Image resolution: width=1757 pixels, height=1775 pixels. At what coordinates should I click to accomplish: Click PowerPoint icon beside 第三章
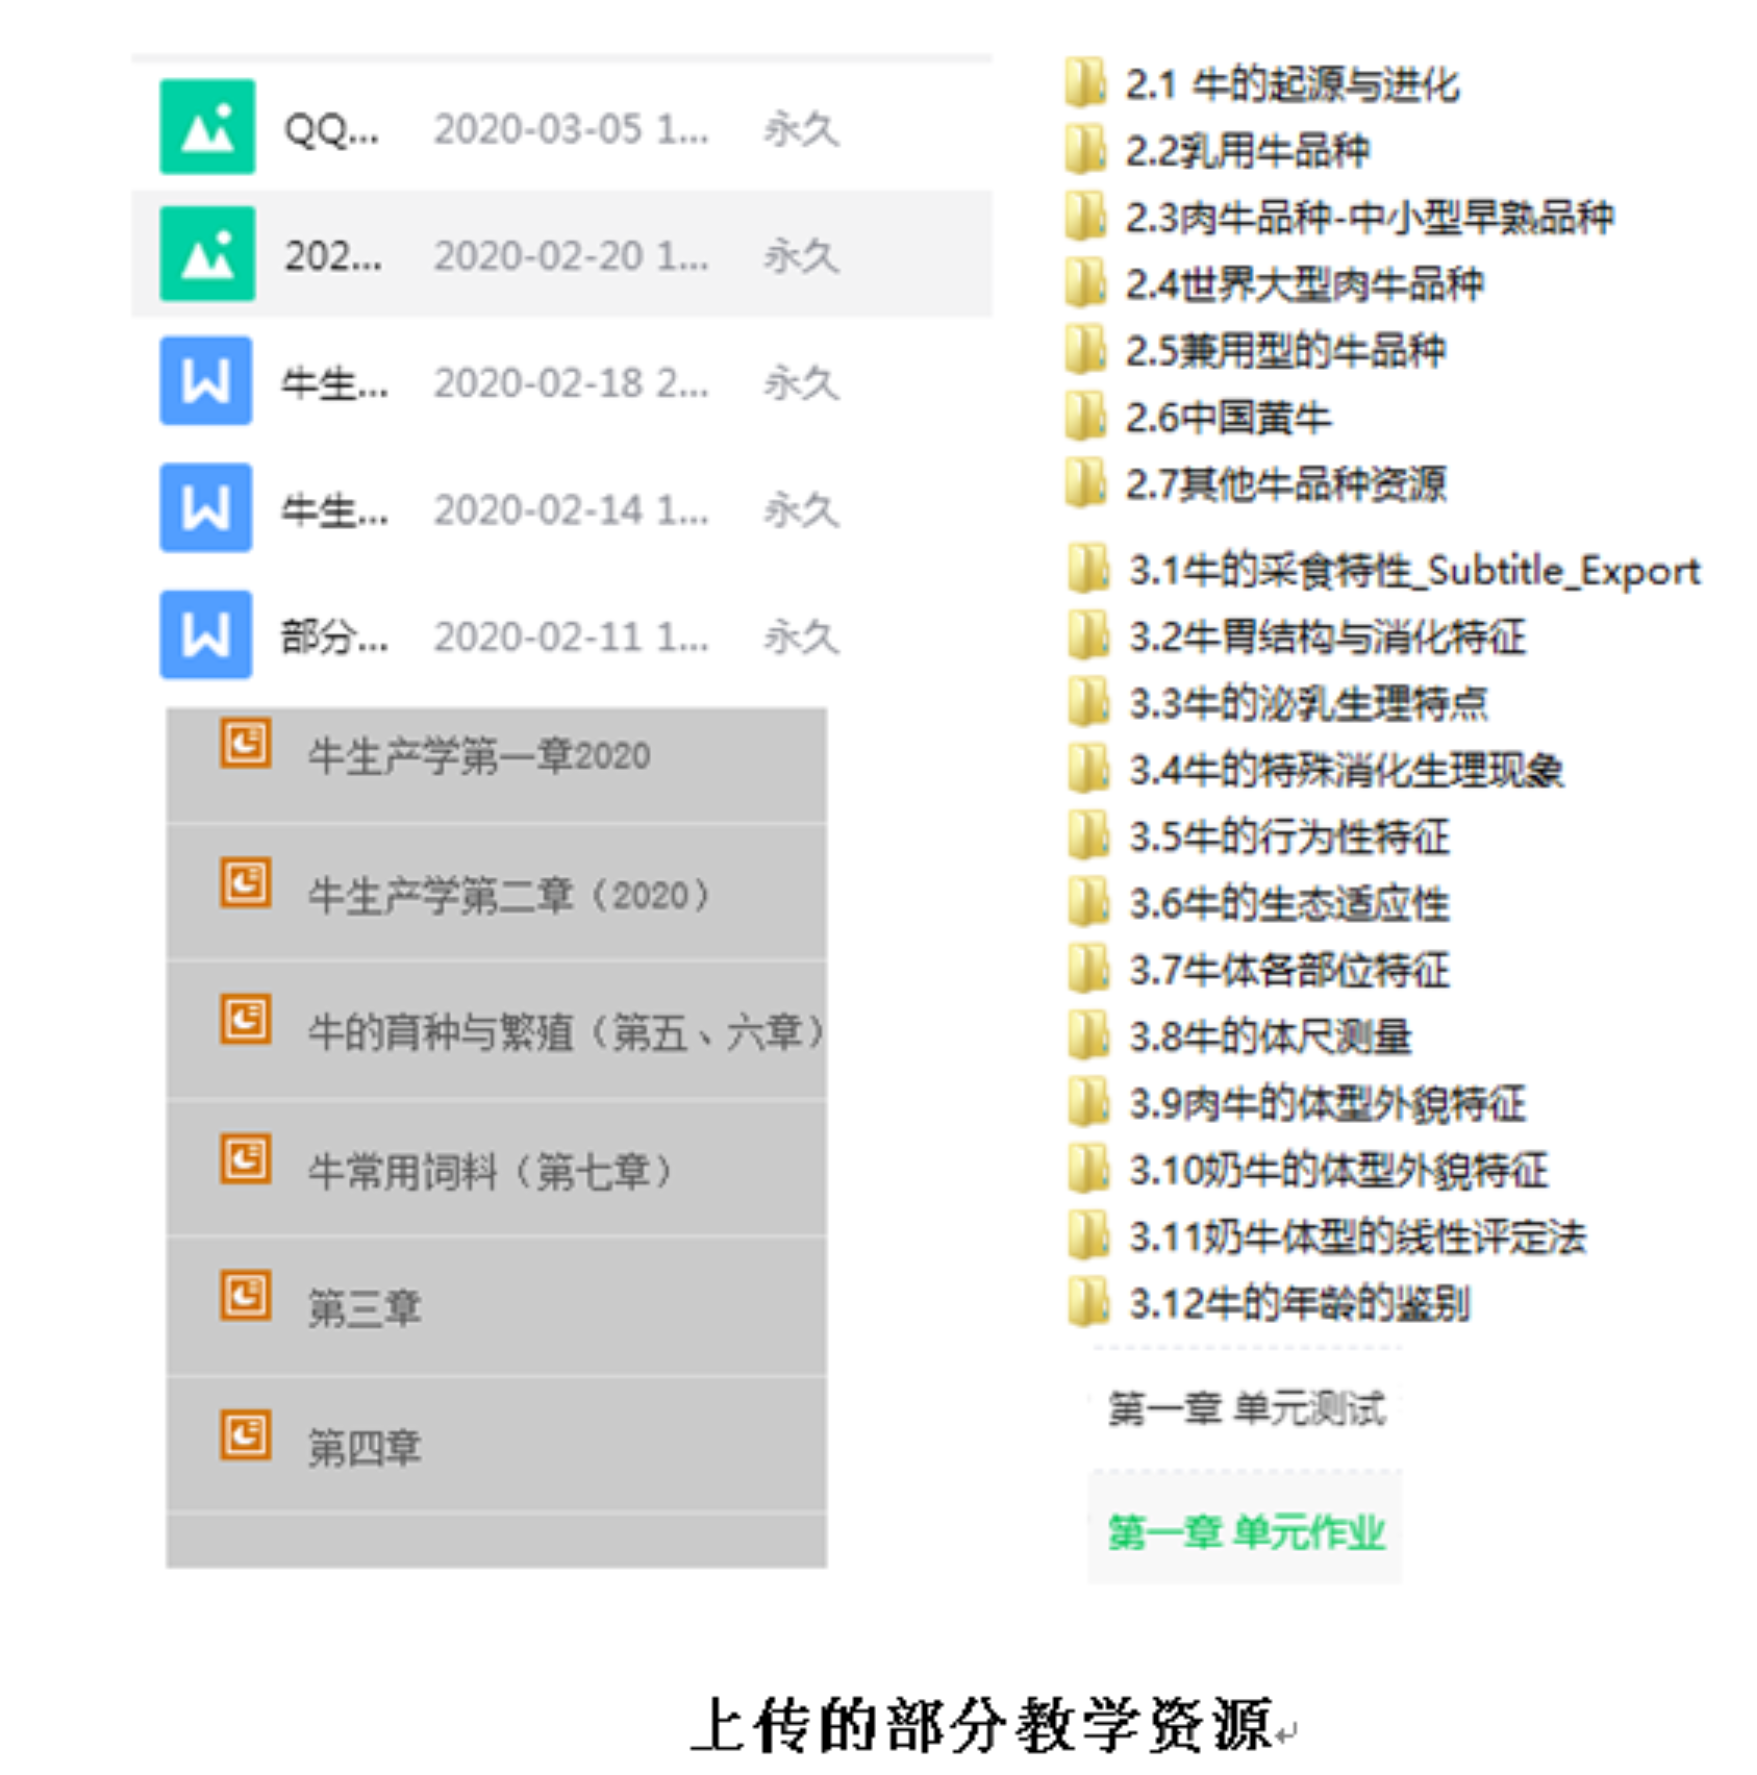pos(245,1296)
